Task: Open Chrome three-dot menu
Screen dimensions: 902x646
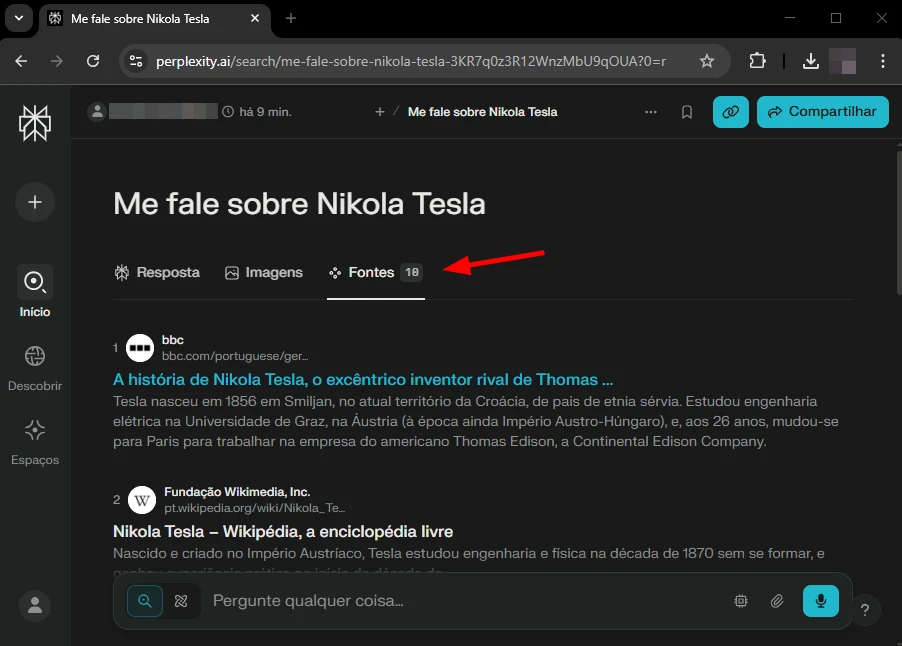Action: (x=882, y=61)
